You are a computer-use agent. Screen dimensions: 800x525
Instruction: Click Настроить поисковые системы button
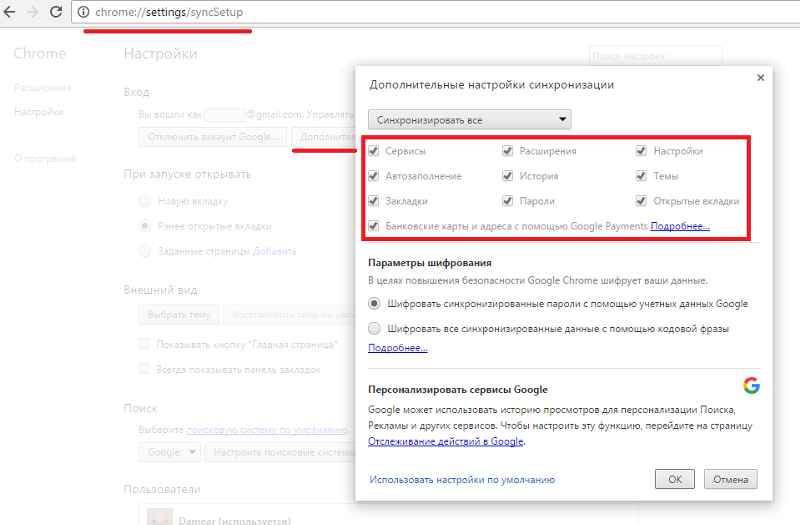(x=281, y=452)
